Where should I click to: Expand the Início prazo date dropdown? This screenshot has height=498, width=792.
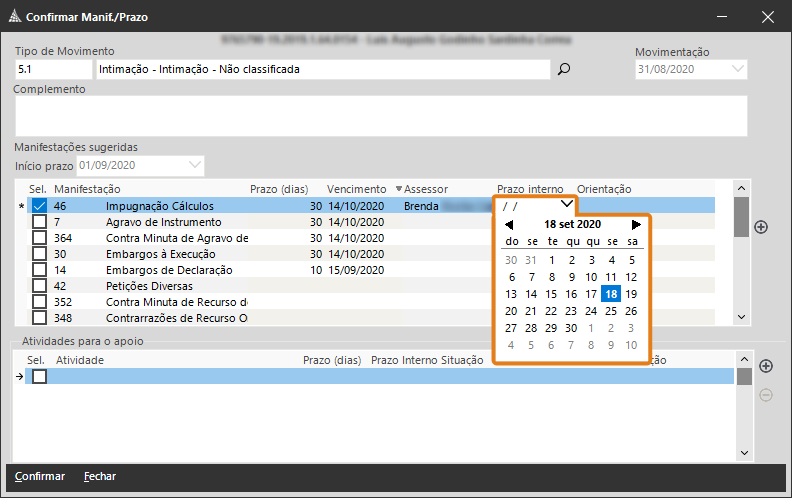(x=195, y=164)
